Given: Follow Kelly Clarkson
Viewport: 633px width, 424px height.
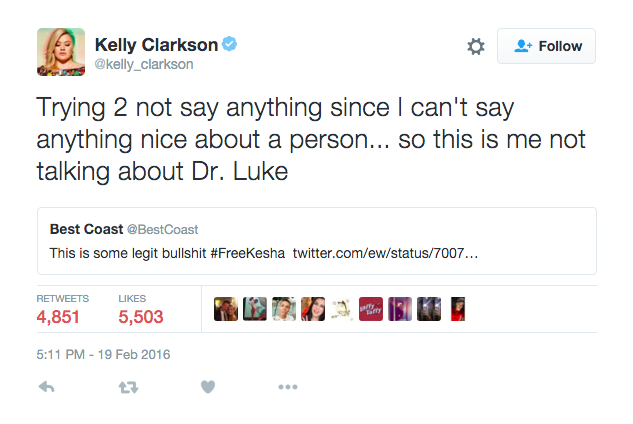Looking at the screenshot, I should (x=547, y=46).
